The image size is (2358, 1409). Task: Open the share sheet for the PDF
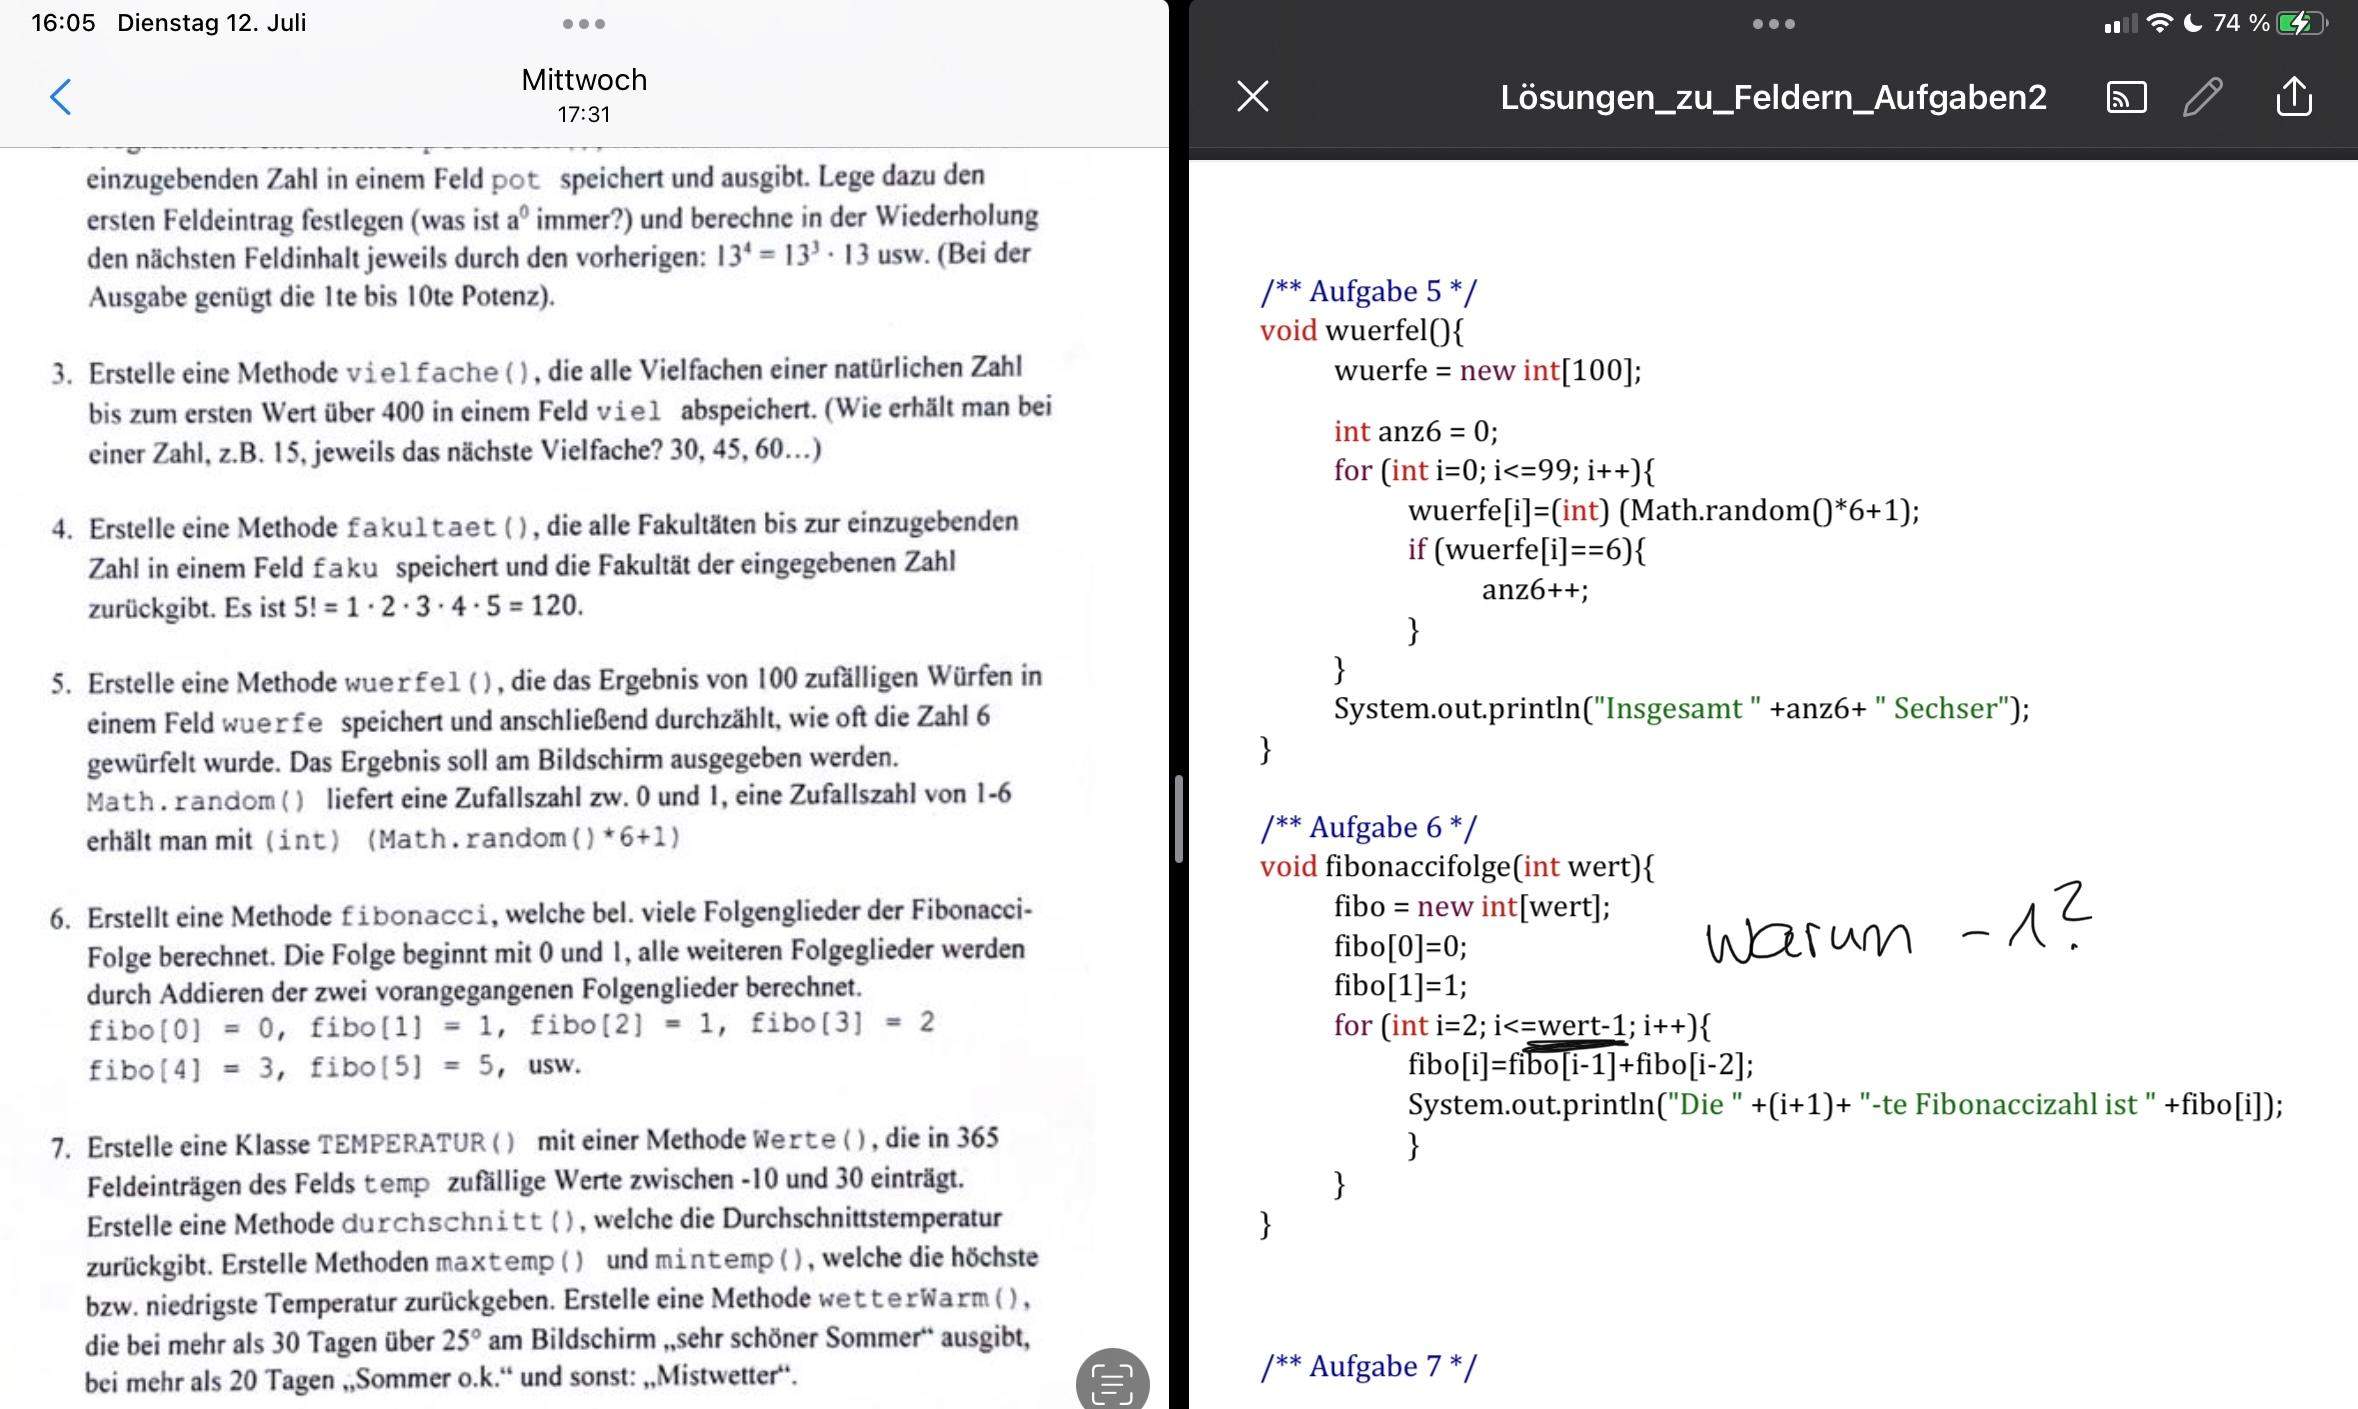(2295, 96)
